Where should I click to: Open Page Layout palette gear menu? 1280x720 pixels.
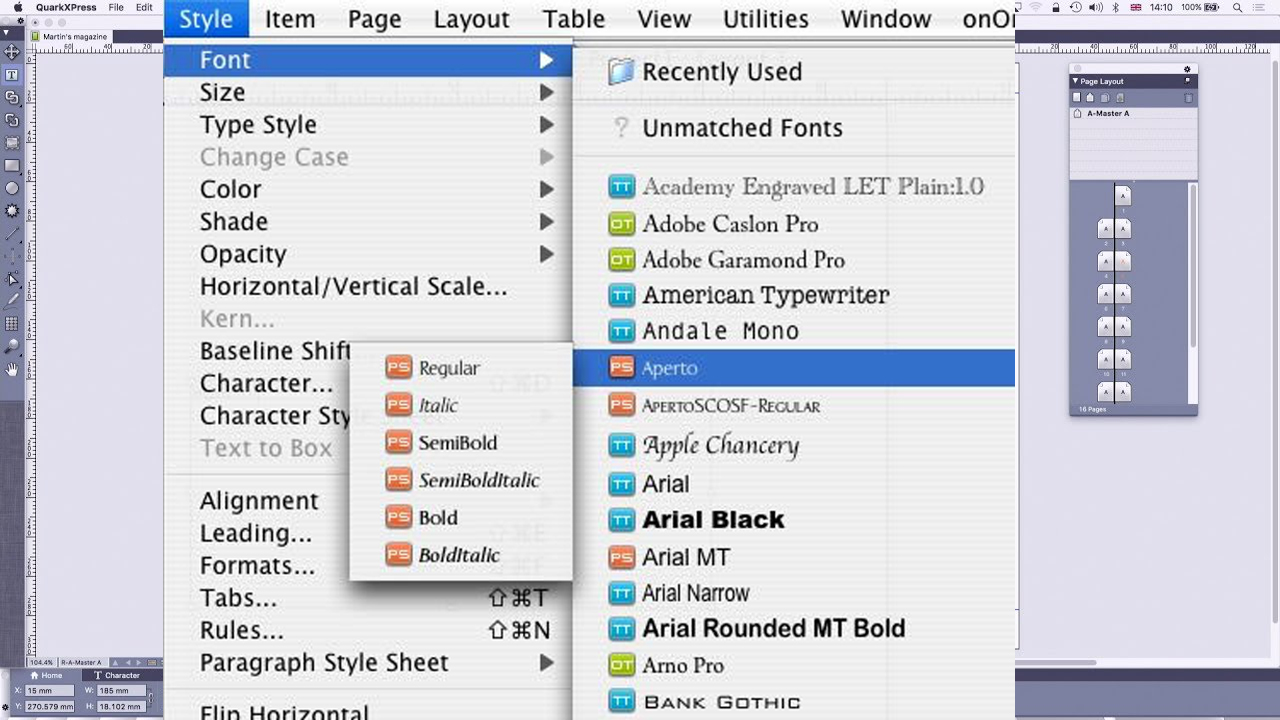pyautogui.click(x=1187, y=69)
